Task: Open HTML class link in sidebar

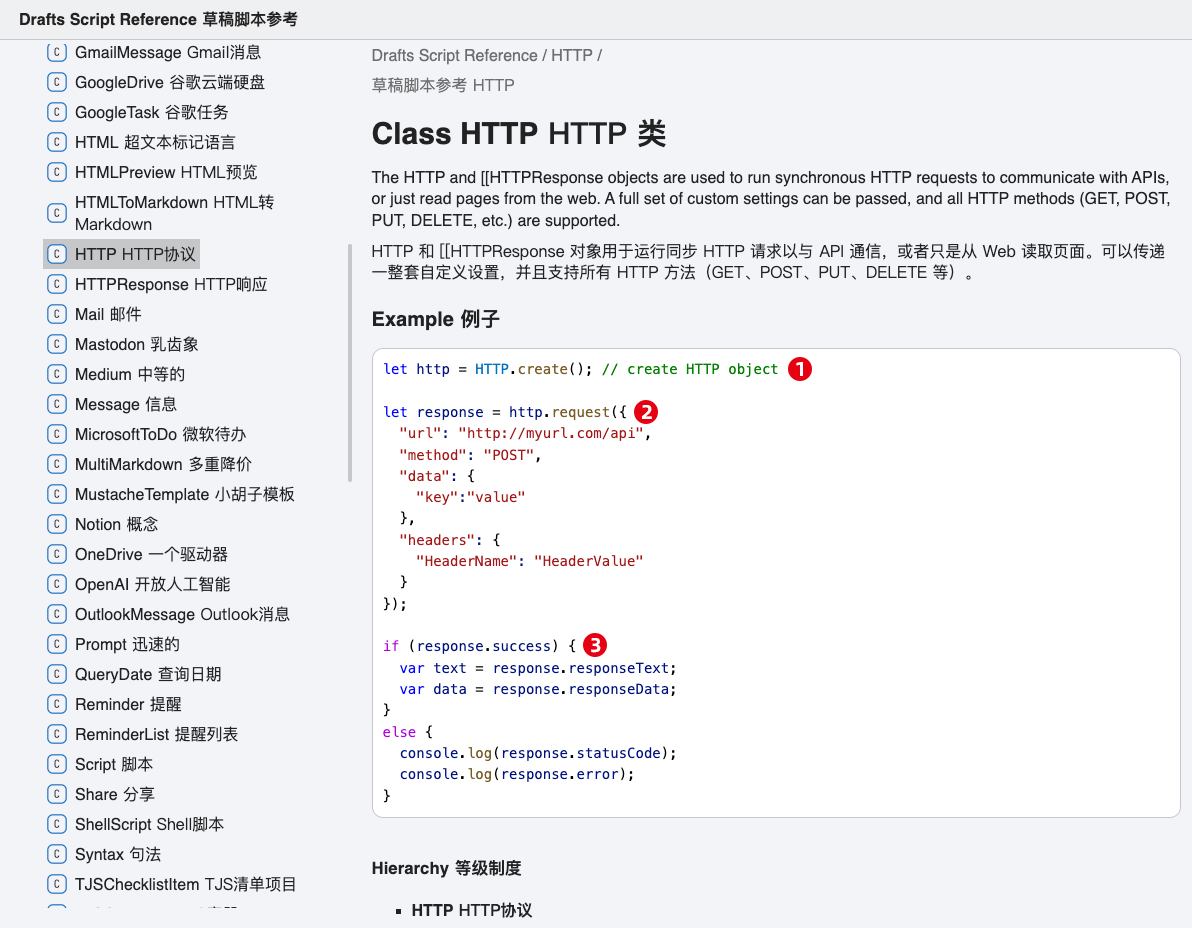Action: (x=155, y=142)
